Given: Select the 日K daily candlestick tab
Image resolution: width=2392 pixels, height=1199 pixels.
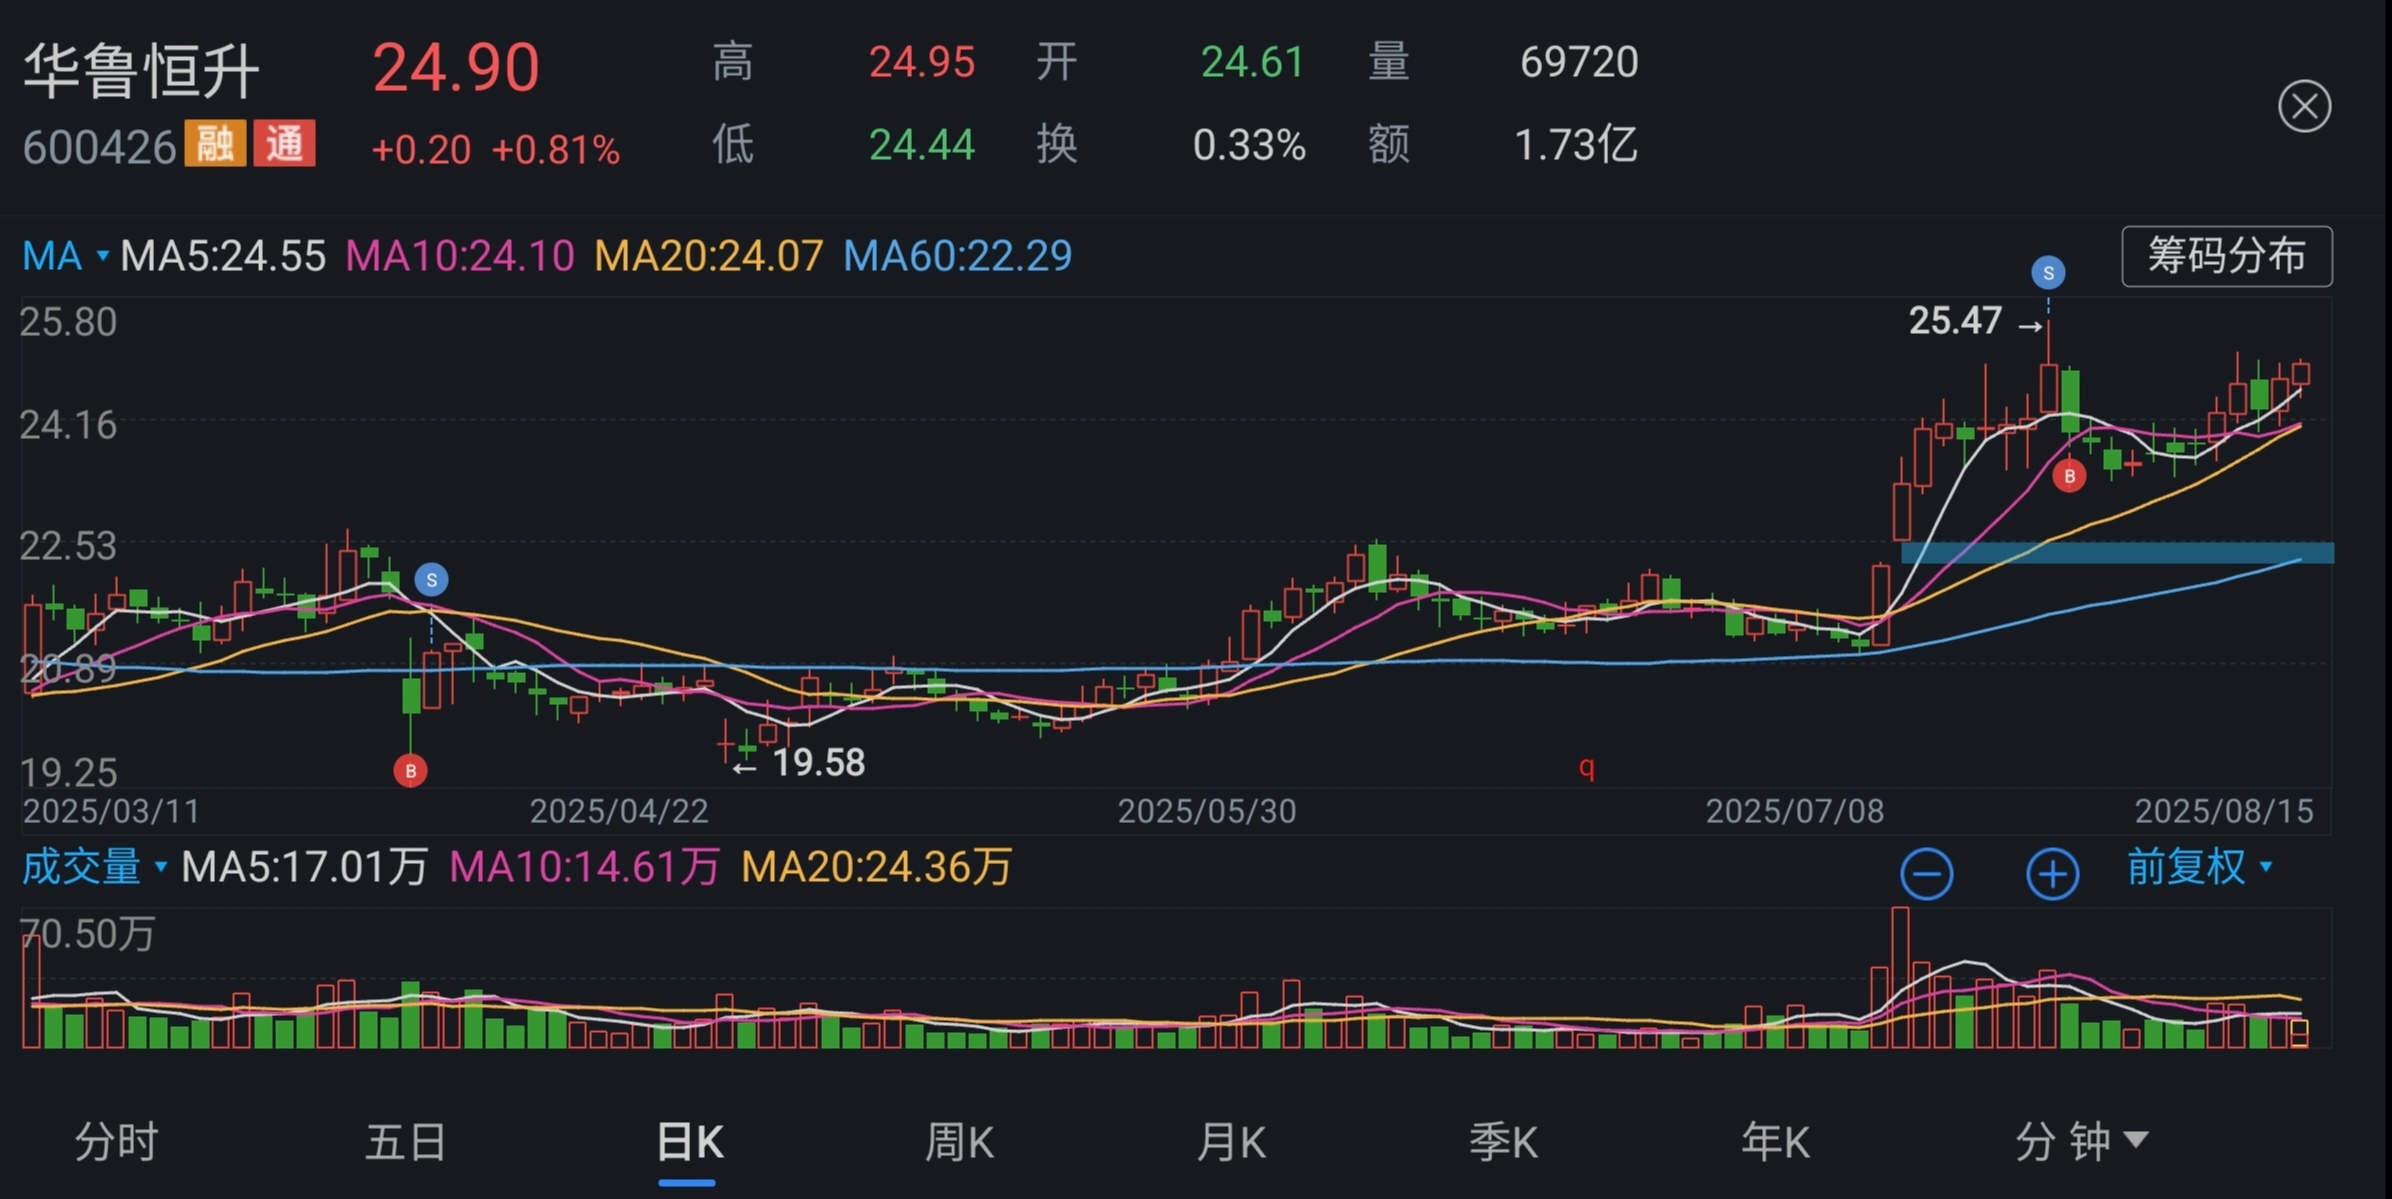Looking at the screenshot, I should tap(690, 1141).
